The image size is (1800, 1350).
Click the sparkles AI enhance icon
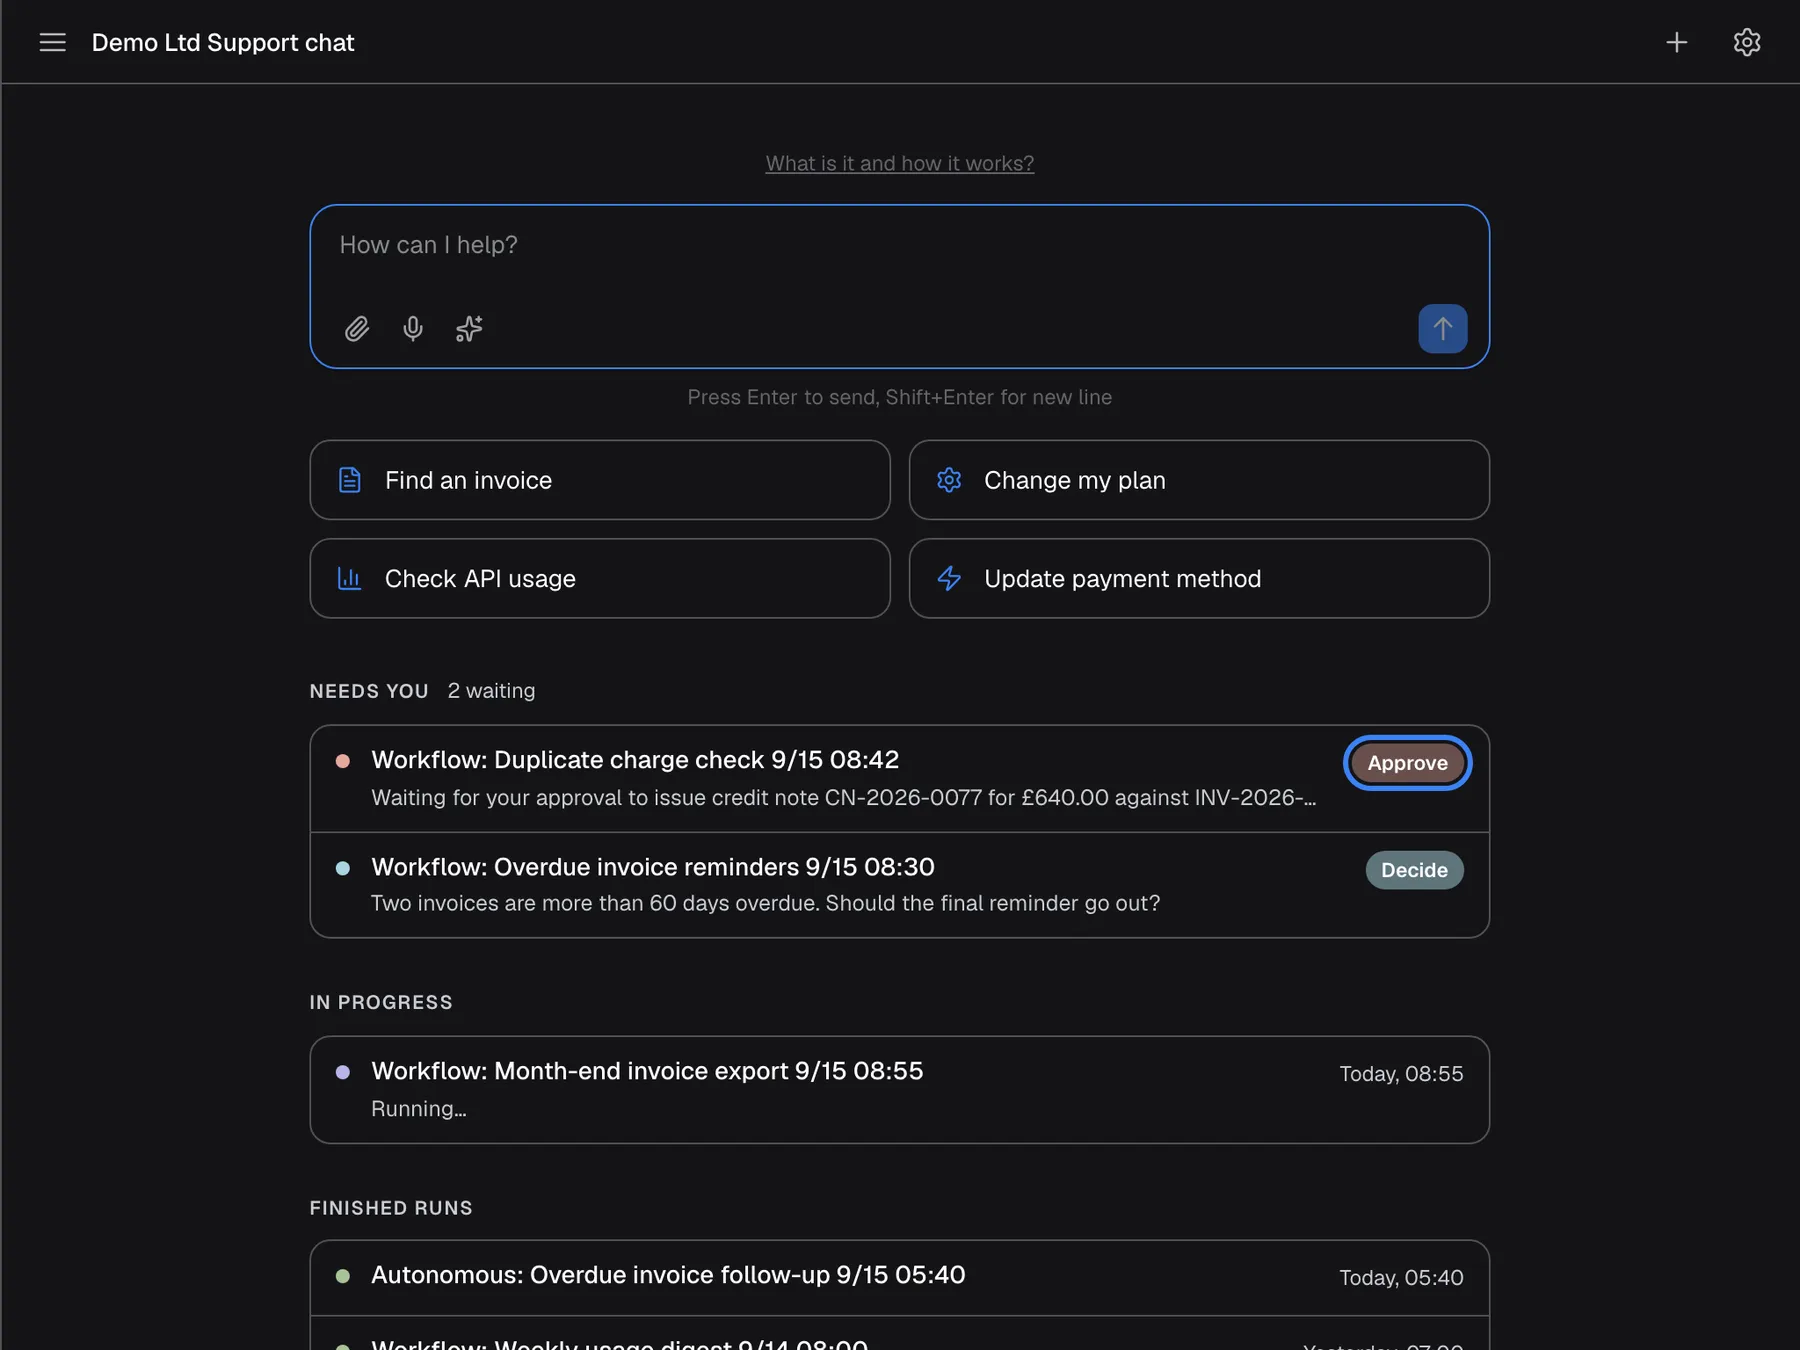pyautogui.click(x=469, y=329)
